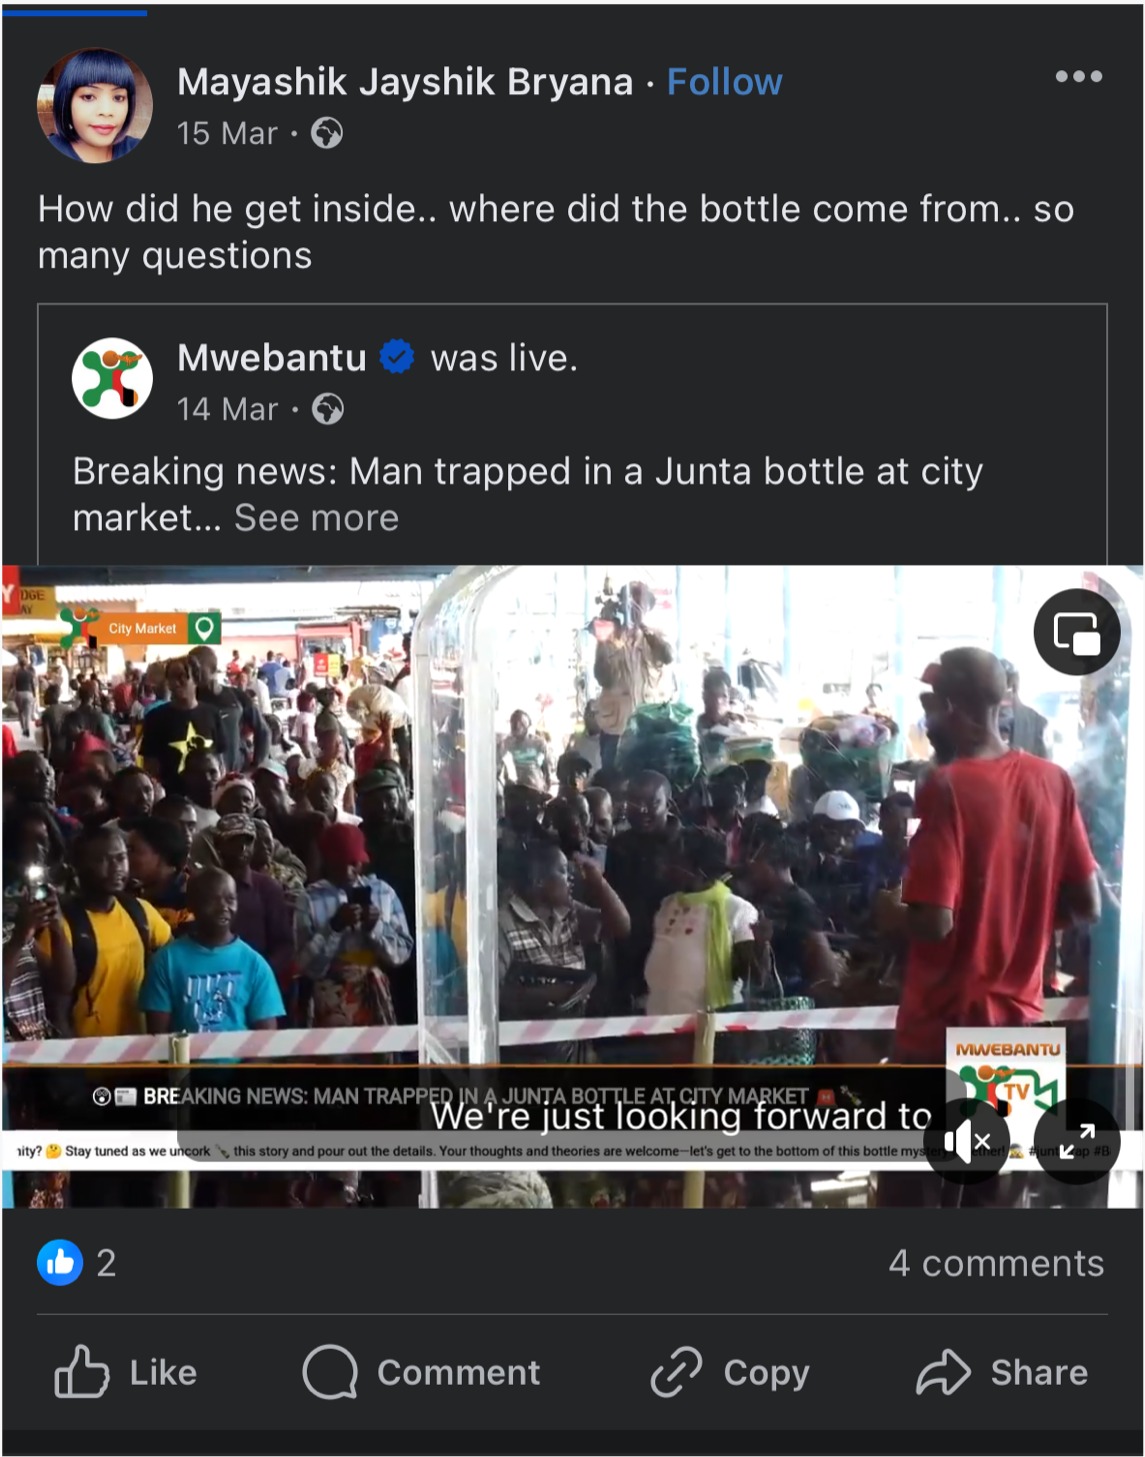1145x1457 pixels.
Task: Click Mayashik Jayshik Bryana's profile picture
Action: (95, 106)
